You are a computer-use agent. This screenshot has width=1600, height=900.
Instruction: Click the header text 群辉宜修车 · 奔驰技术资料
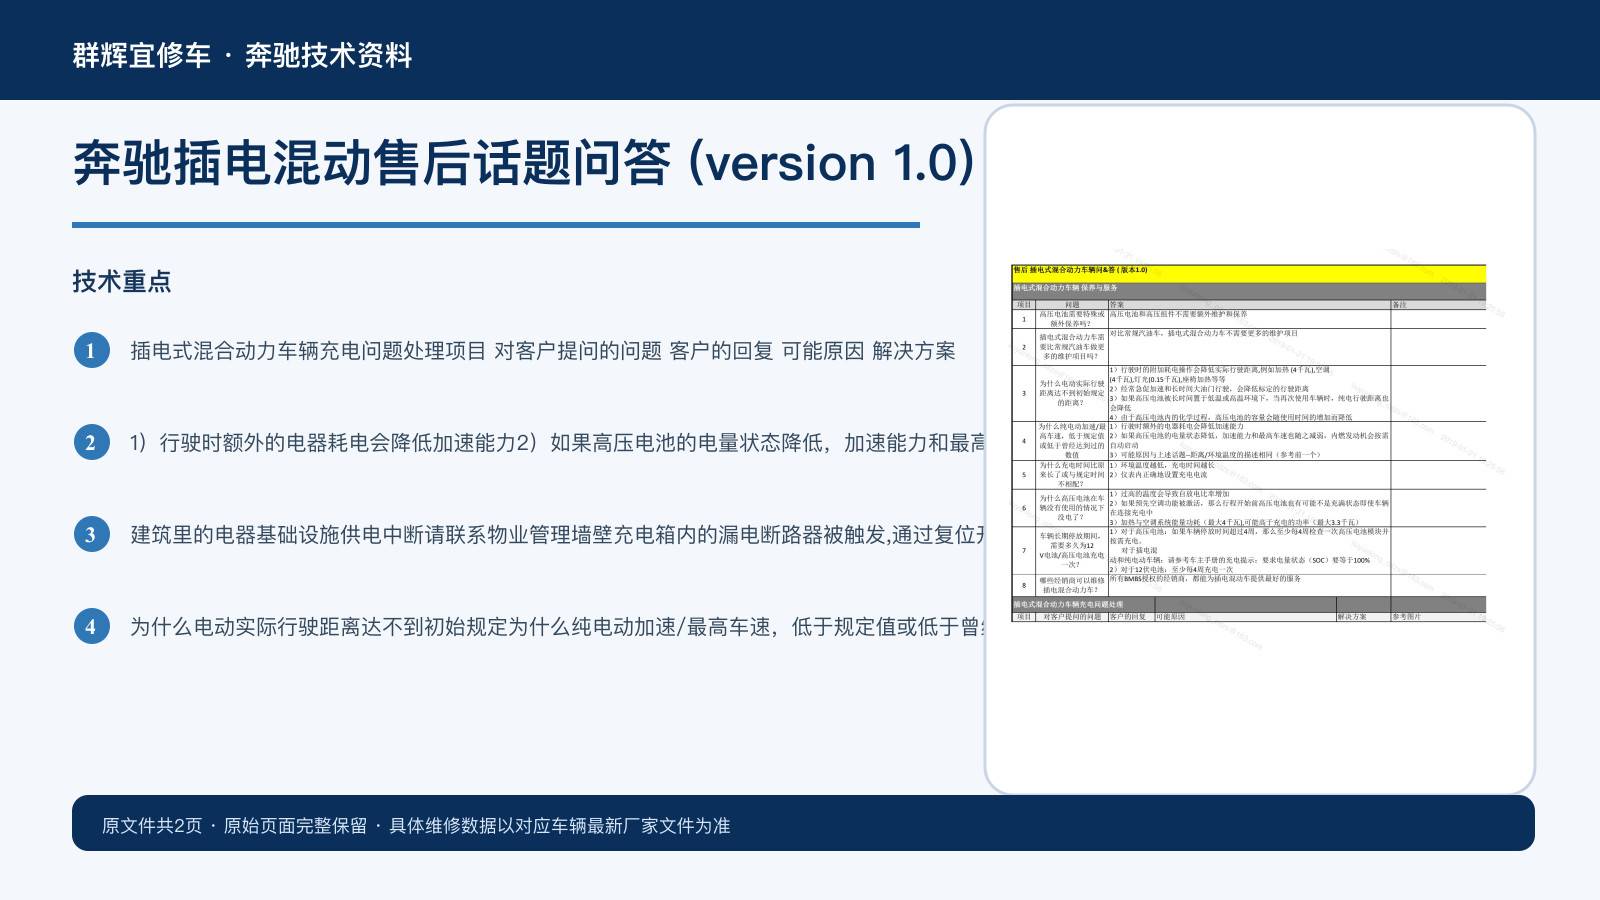242,55
